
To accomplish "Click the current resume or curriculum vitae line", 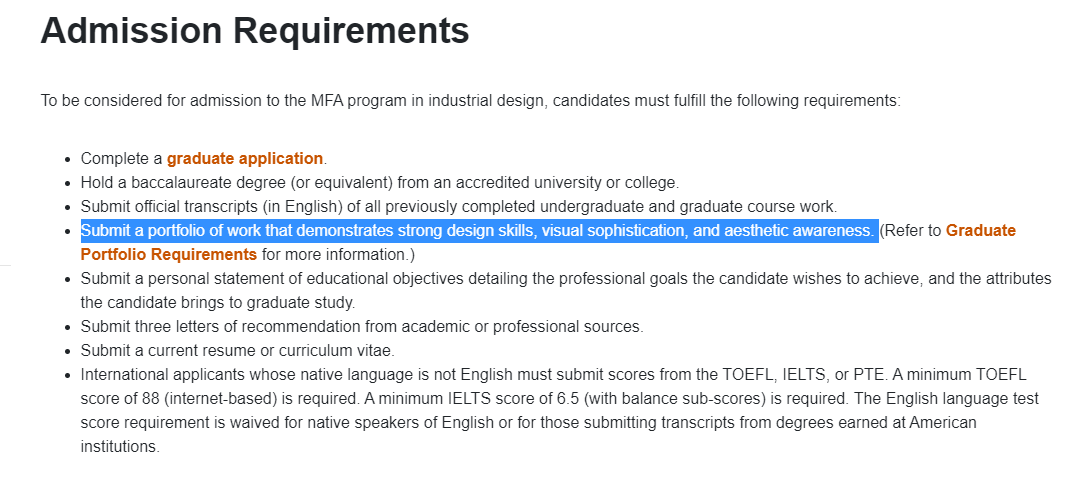I will [238, 350].
